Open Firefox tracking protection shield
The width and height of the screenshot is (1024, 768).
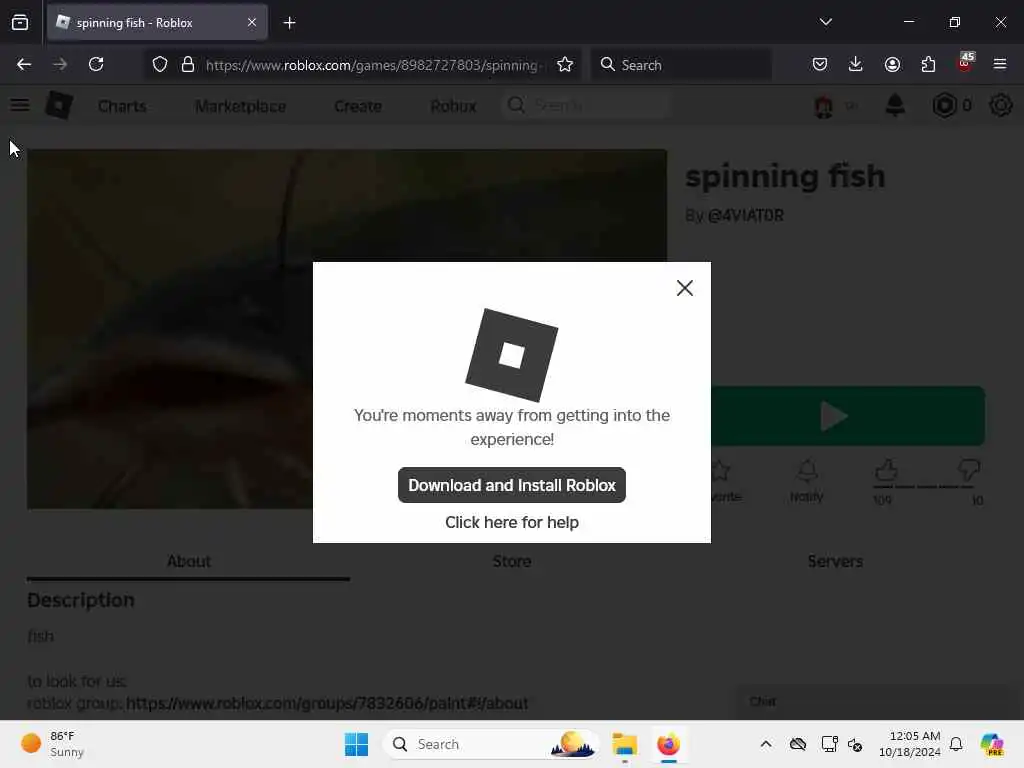pos(159,64)
